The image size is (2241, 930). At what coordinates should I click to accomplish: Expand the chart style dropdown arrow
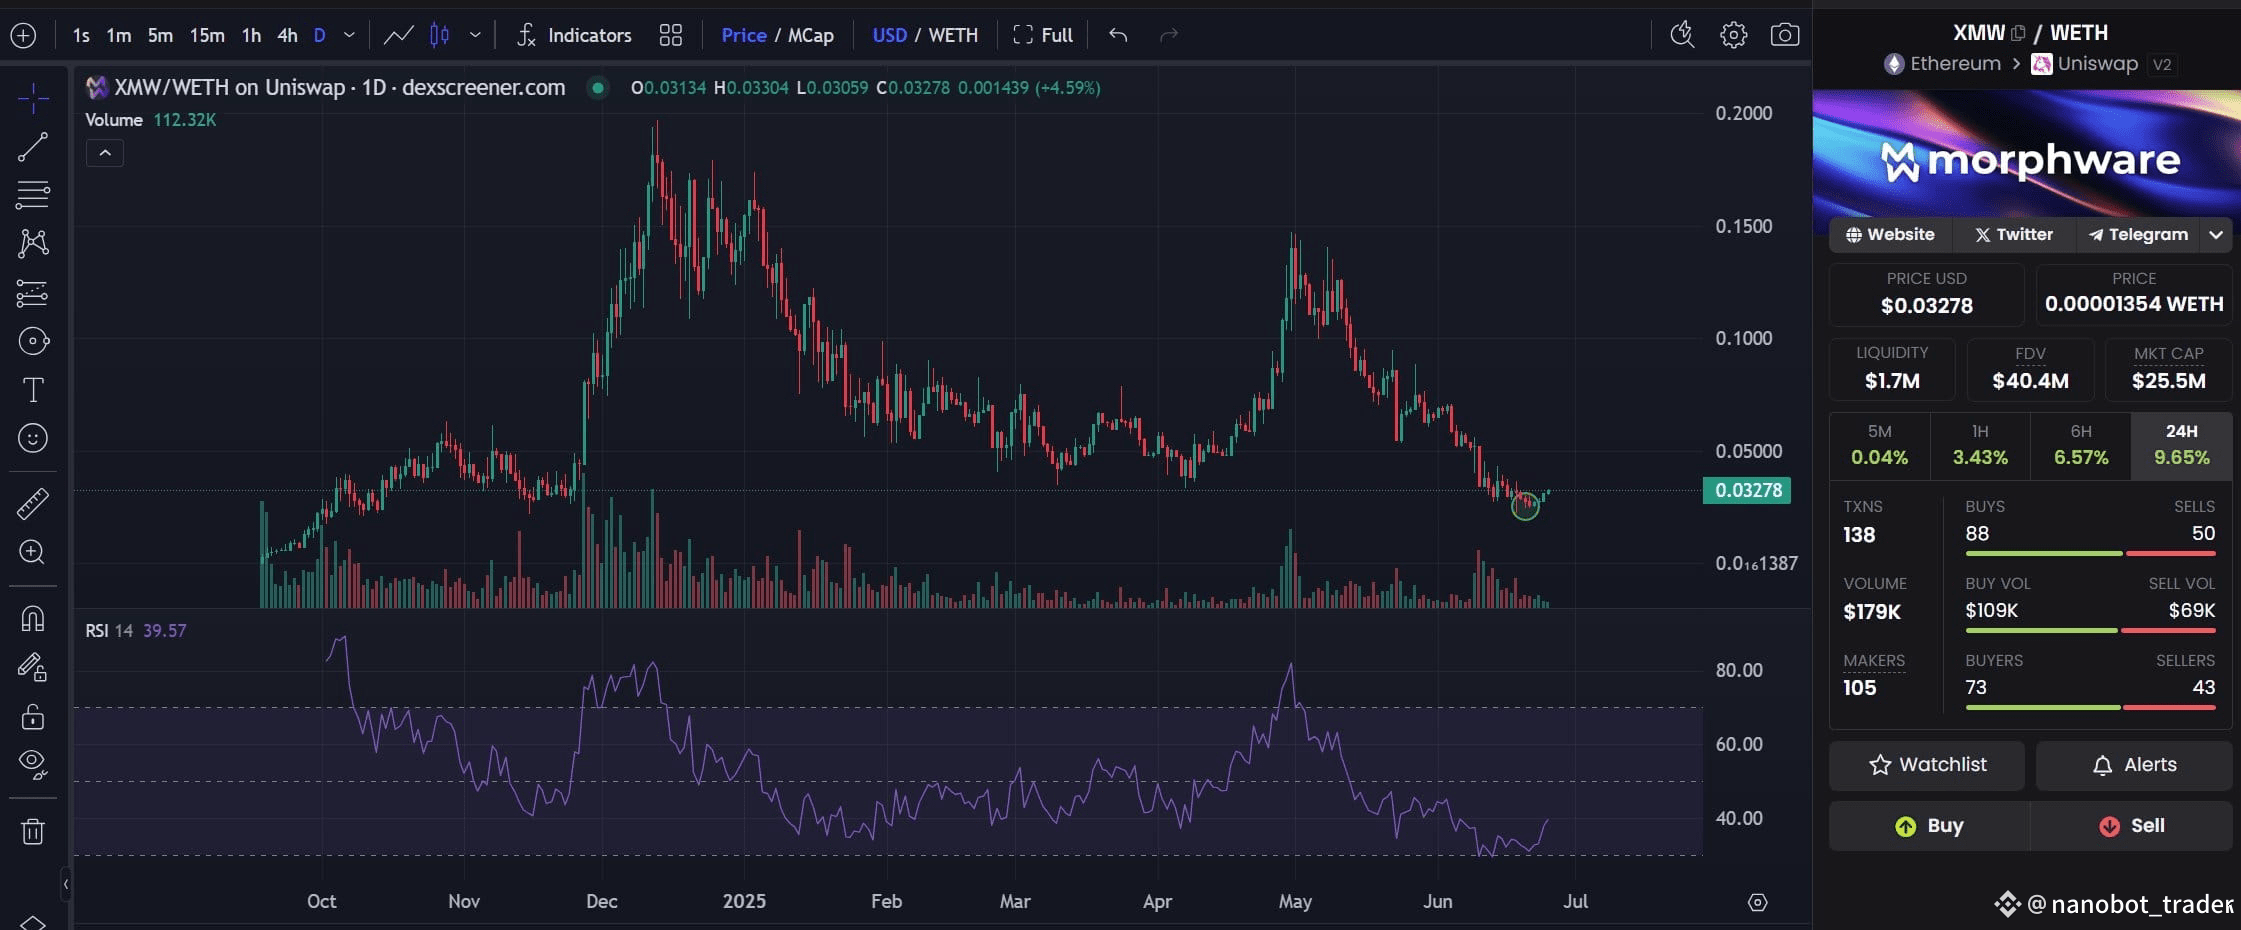pos(475,36)
